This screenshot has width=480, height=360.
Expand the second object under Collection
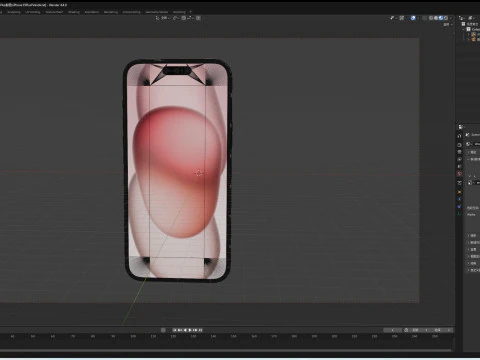(468, 39)
